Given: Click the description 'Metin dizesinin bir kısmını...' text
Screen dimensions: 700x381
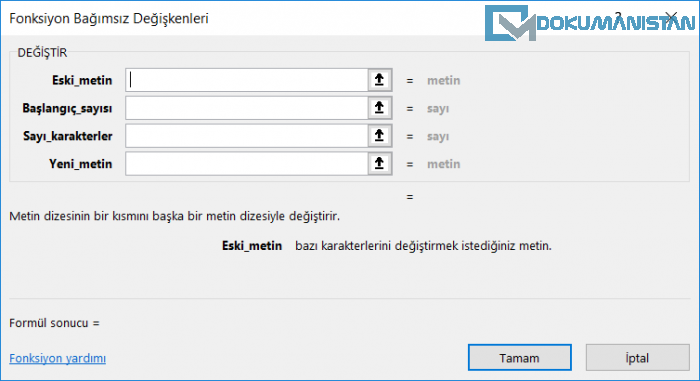Looking at the screenshot, I should tap(175, 216).
